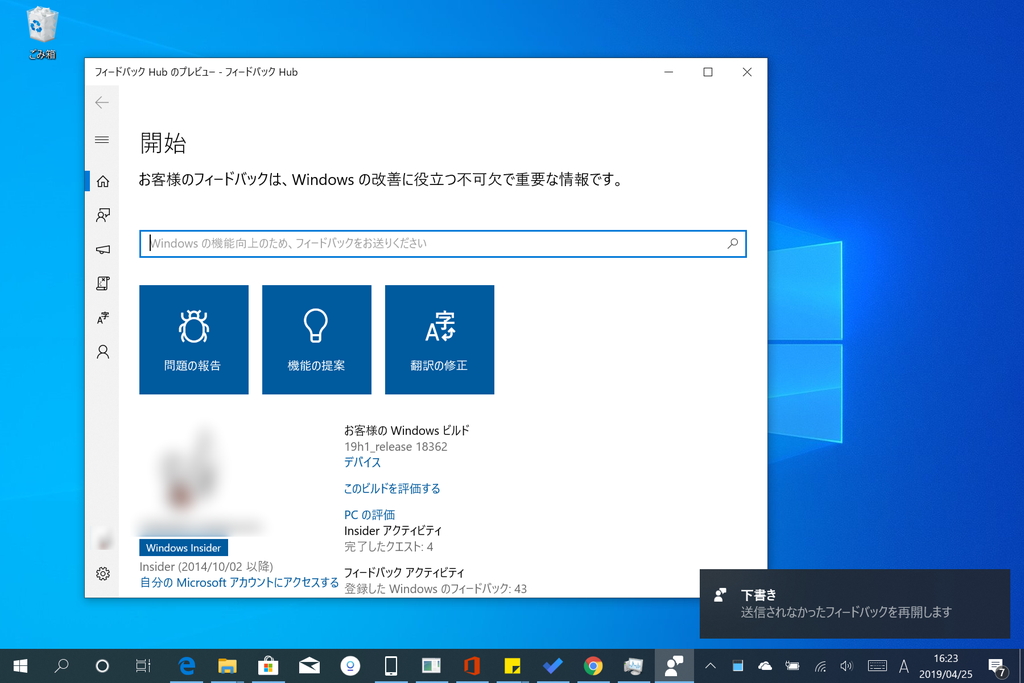Open the Feedback Hub icon on the taskbar

coord(674,665)
